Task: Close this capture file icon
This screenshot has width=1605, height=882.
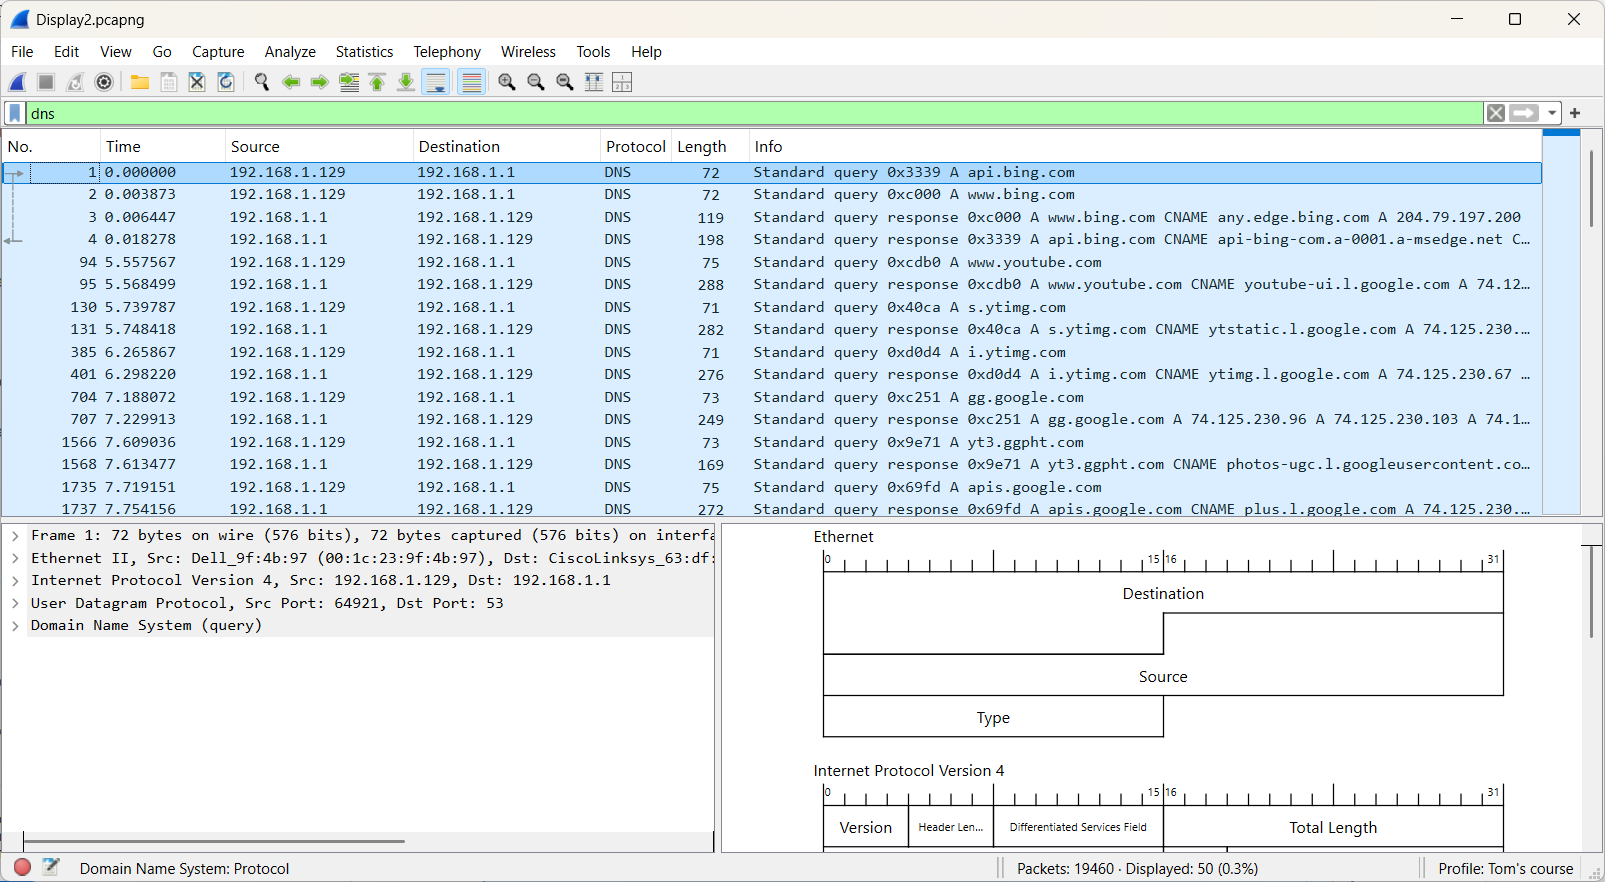Action: 197,82
